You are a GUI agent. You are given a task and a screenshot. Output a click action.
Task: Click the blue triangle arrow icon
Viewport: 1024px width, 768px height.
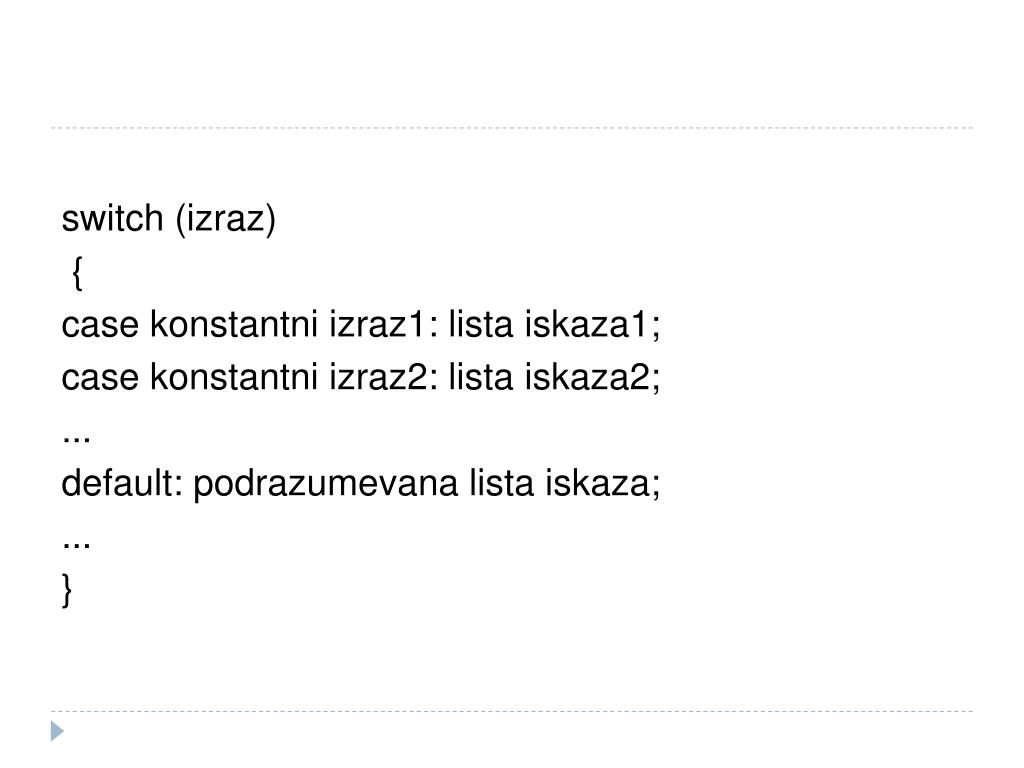57,731
